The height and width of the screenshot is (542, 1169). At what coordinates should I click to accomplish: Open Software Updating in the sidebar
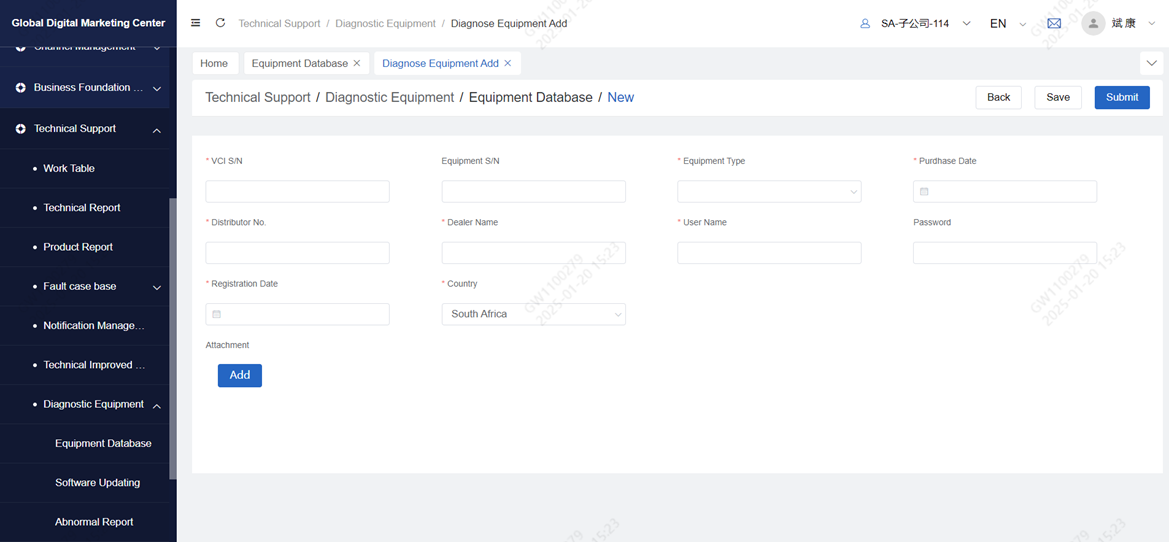pos(97,483)
